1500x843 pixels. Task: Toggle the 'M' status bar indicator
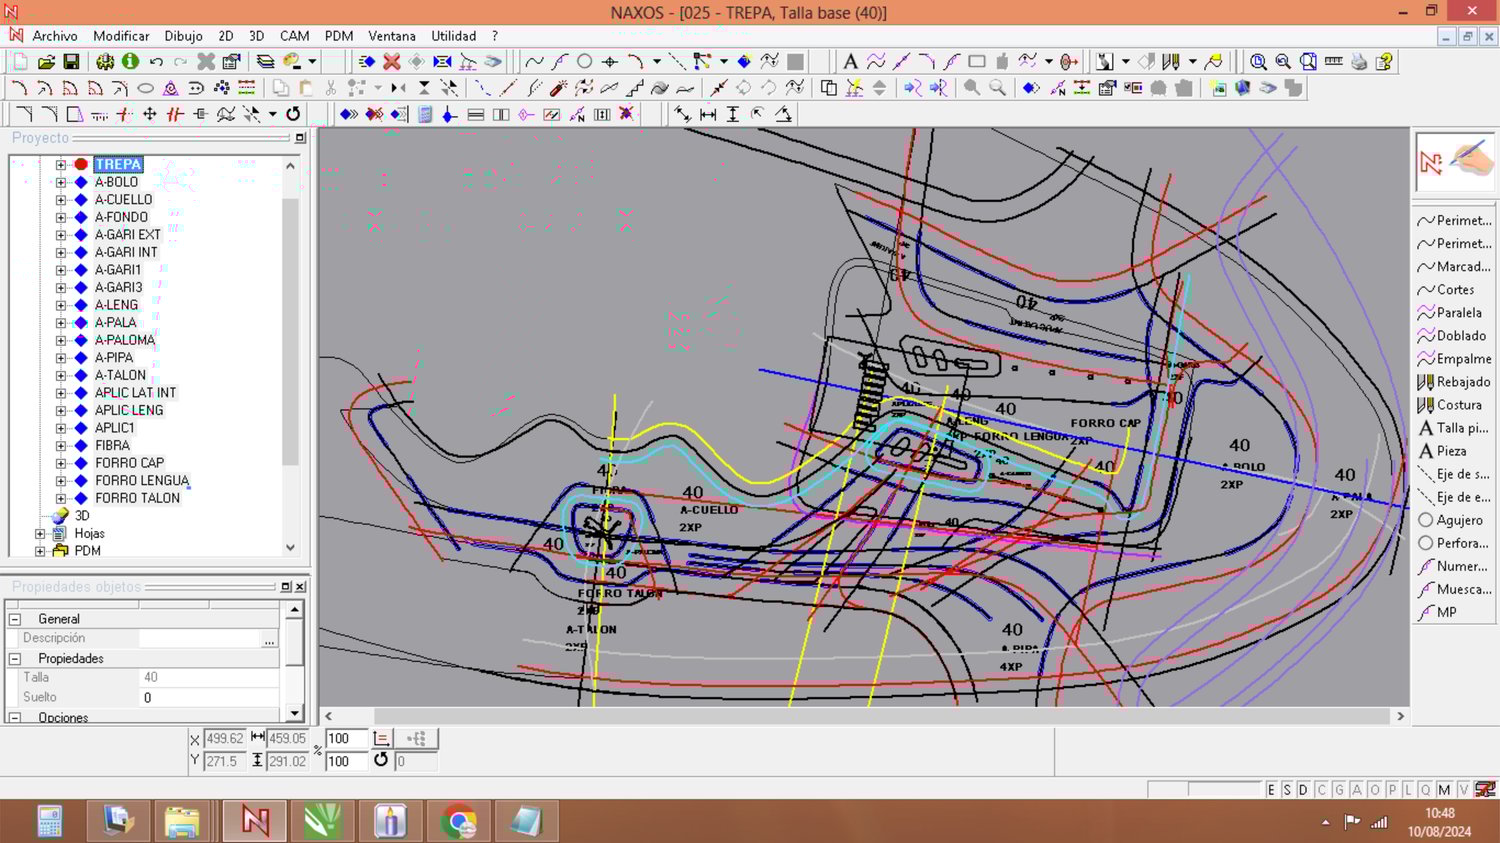point(1444,790)
